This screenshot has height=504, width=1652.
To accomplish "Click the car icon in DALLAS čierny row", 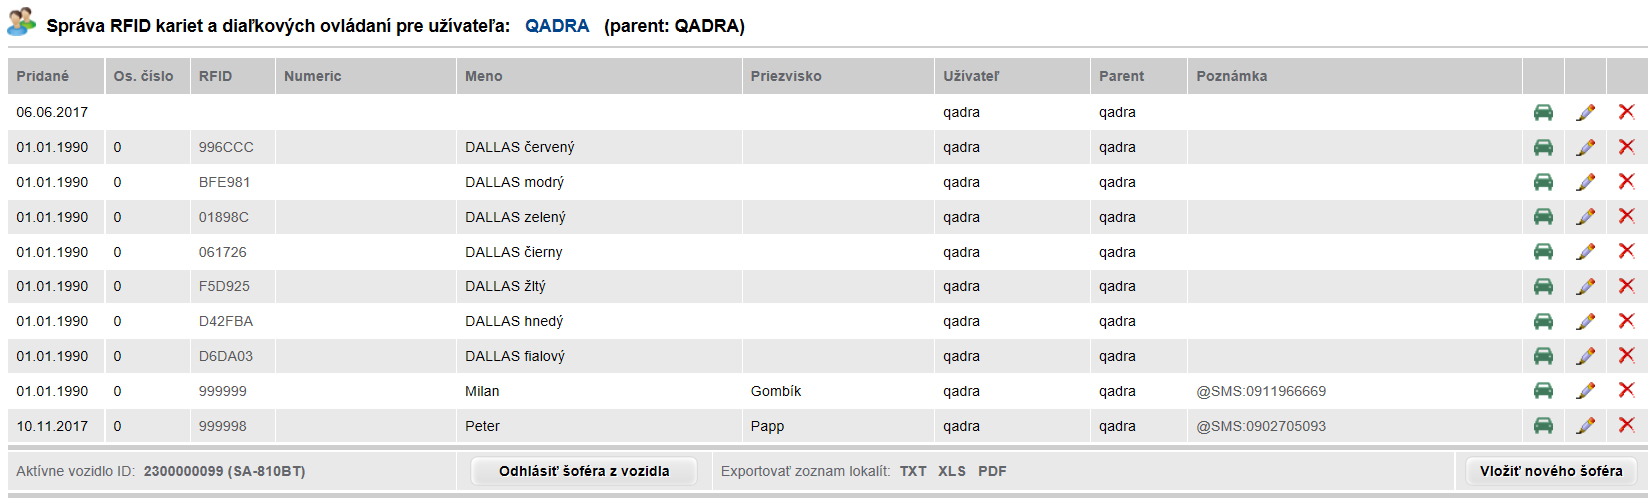I will pyautogui.click(x=1543, y=252).
